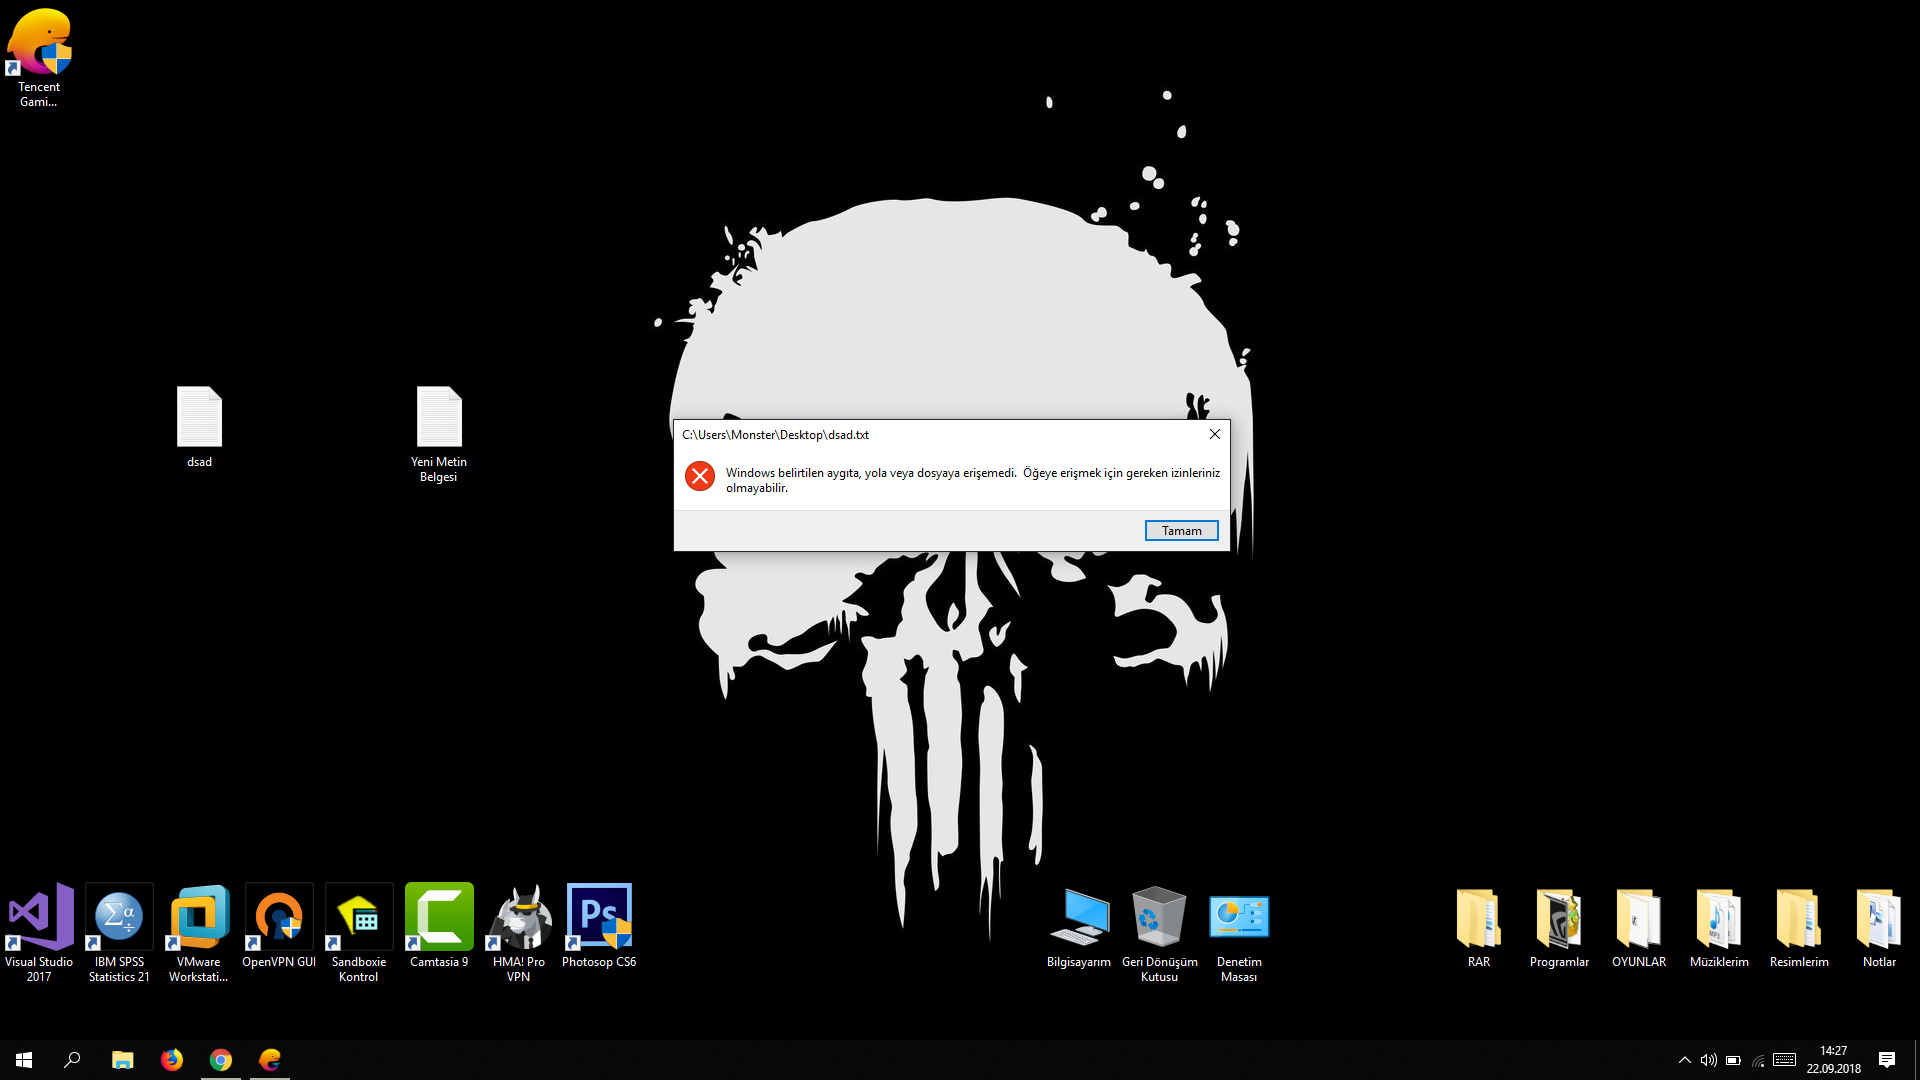Select the HMA! Pro VPN shortcut
This screenshot has height=1080, width=1920.
(519, 932)
